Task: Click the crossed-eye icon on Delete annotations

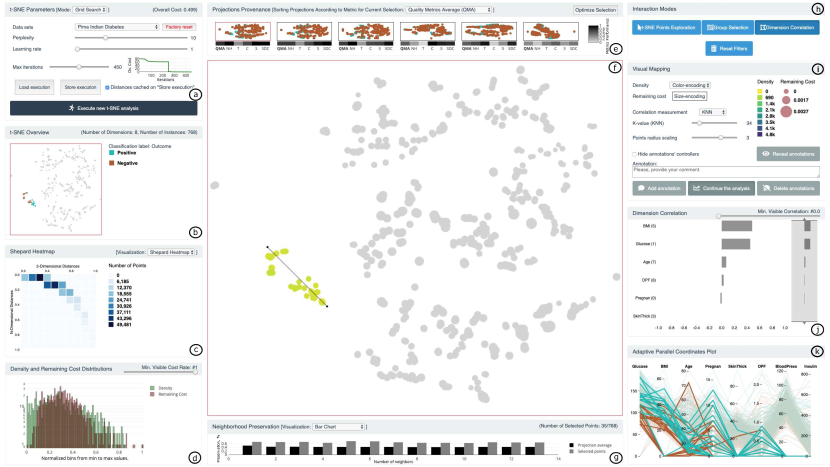Action: 765,187
